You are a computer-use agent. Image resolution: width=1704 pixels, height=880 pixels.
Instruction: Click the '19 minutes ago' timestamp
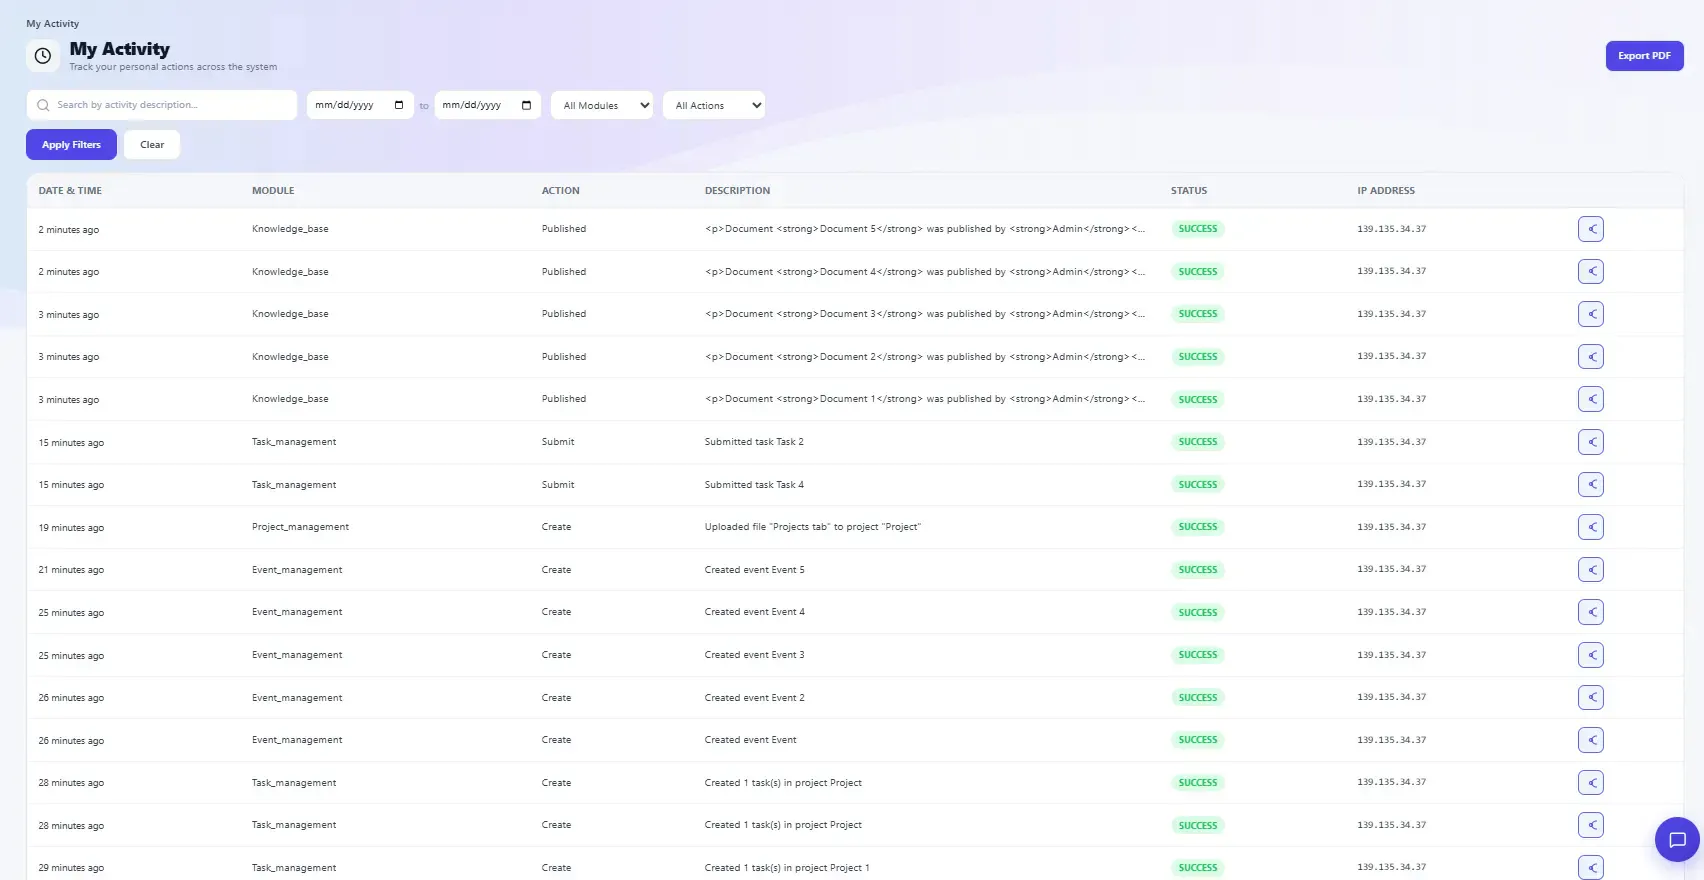point(71,528)
